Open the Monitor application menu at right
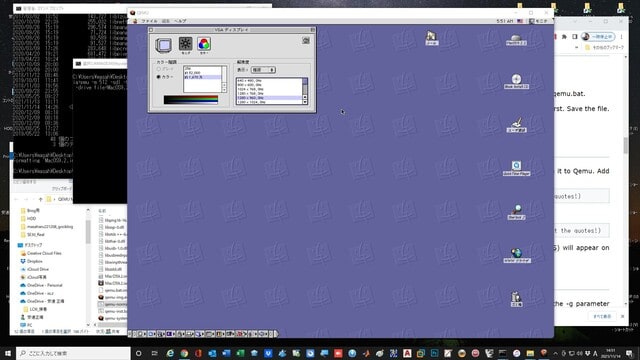The image size is (640, 360). pos(538,21)
